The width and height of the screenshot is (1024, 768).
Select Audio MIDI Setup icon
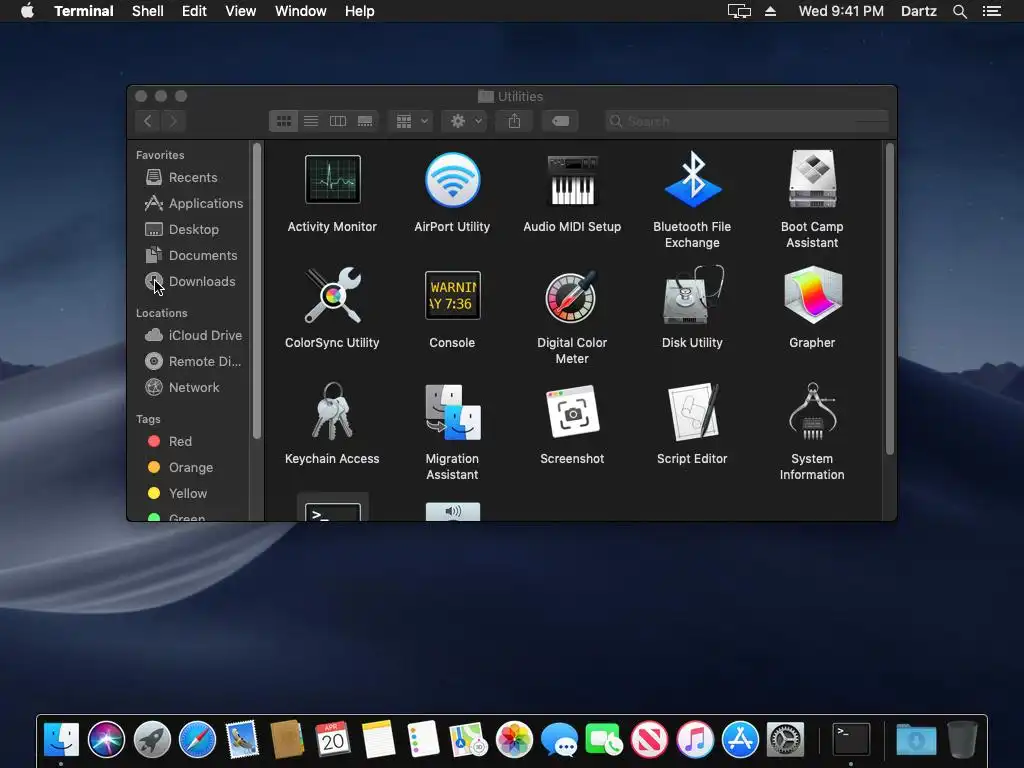pos(572,181)
